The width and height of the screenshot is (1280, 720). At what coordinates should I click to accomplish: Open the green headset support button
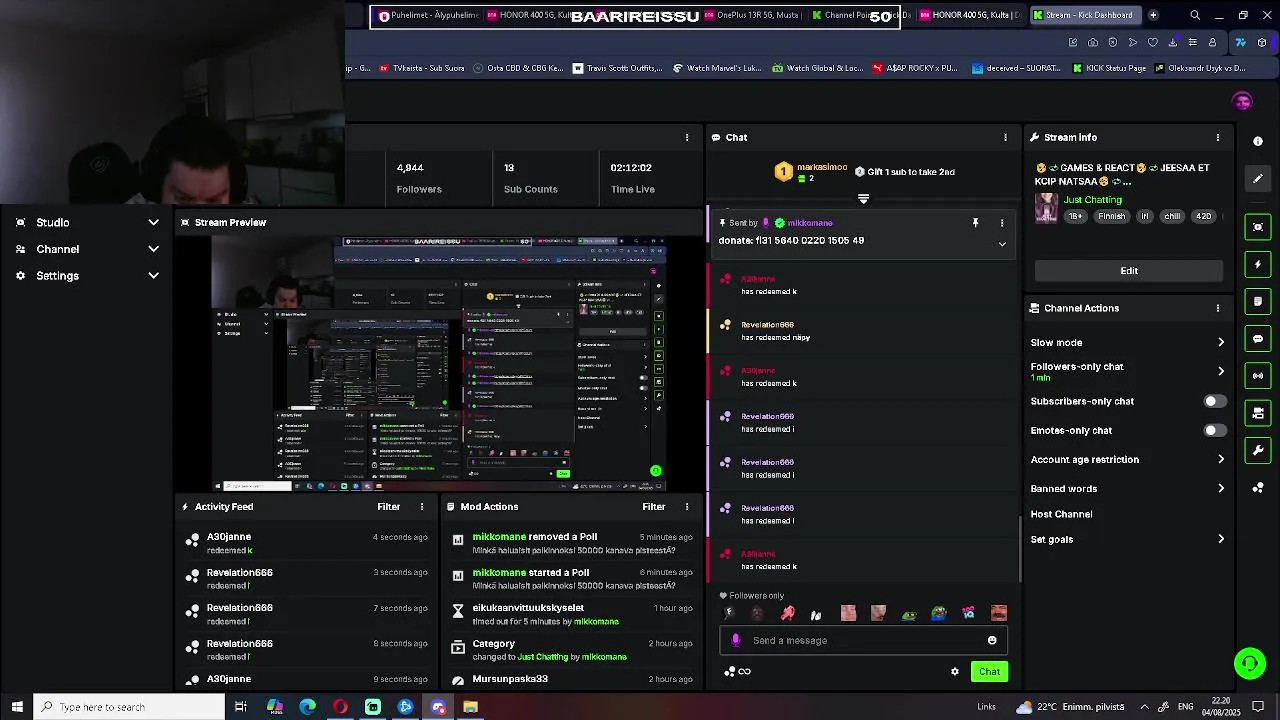pos(1249,663)
